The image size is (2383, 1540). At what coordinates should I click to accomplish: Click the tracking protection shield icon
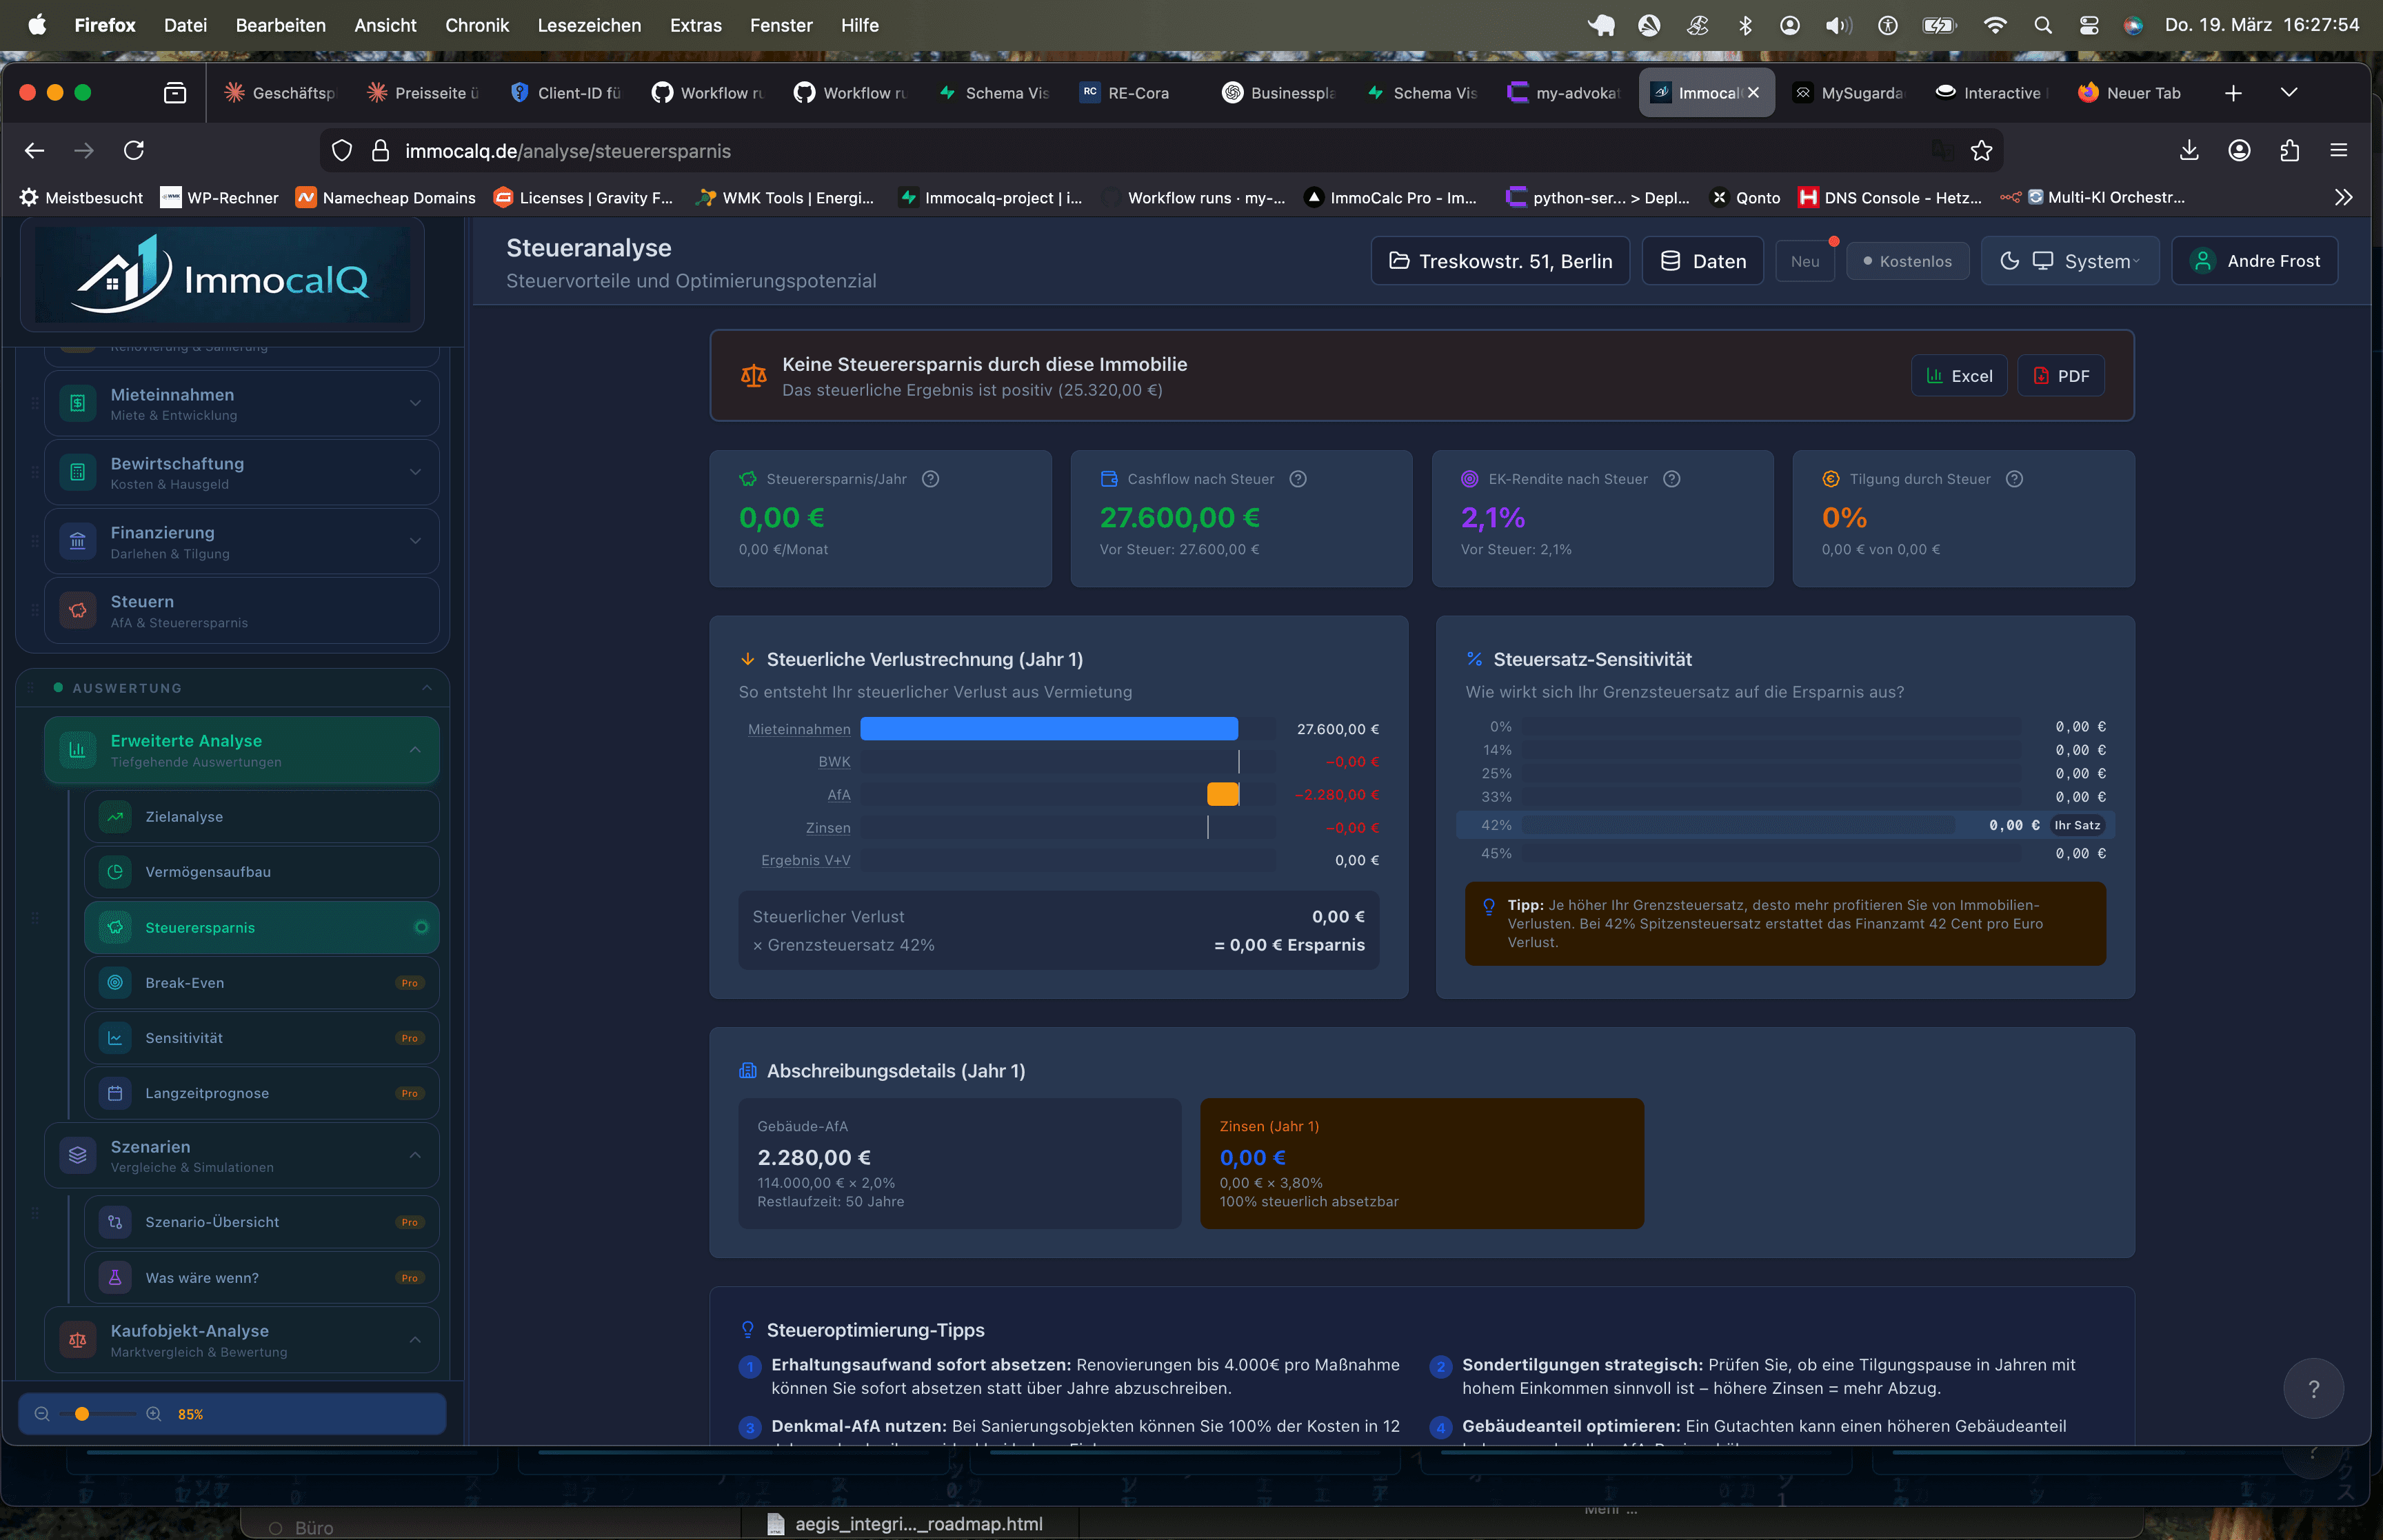(342, 151)
